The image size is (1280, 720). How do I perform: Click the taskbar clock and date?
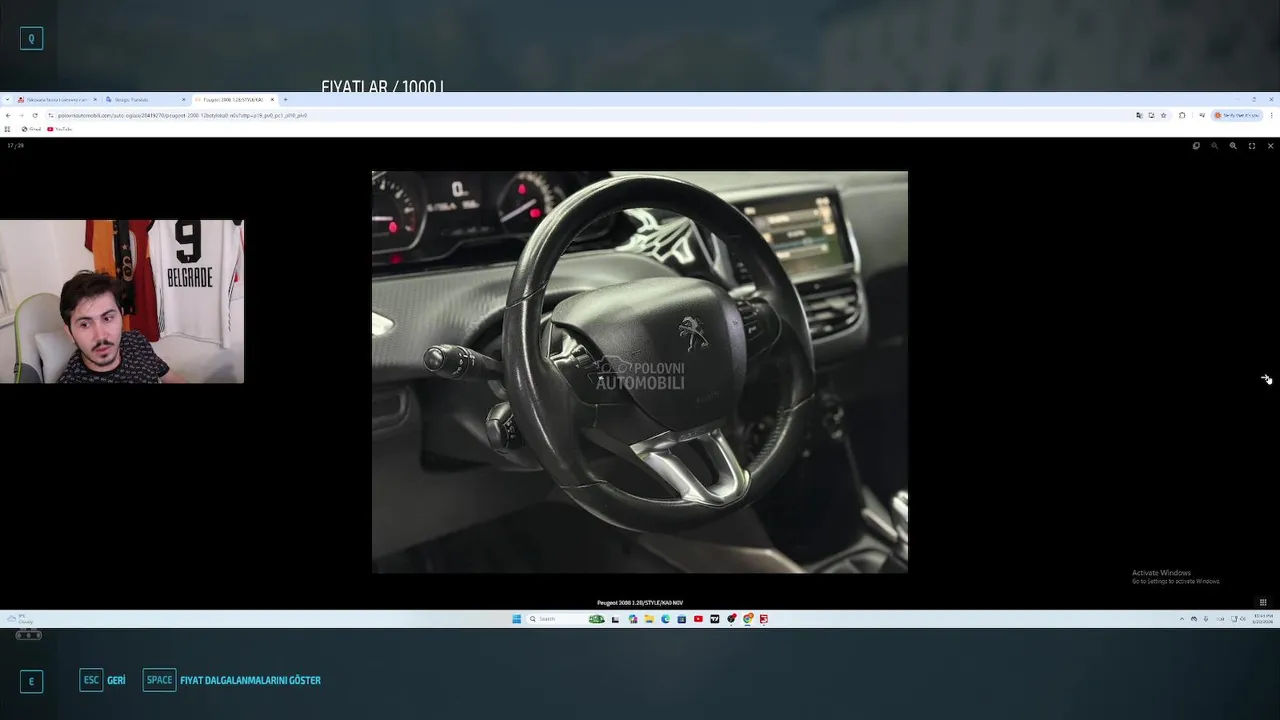point(1262,619)
